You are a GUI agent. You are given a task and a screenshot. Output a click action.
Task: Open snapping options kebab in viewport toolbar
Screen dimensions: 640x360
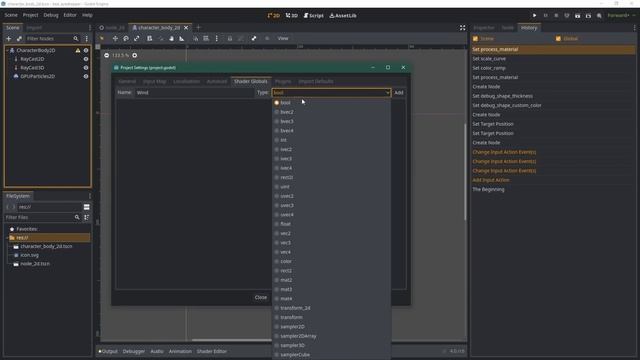click(217, 38)
